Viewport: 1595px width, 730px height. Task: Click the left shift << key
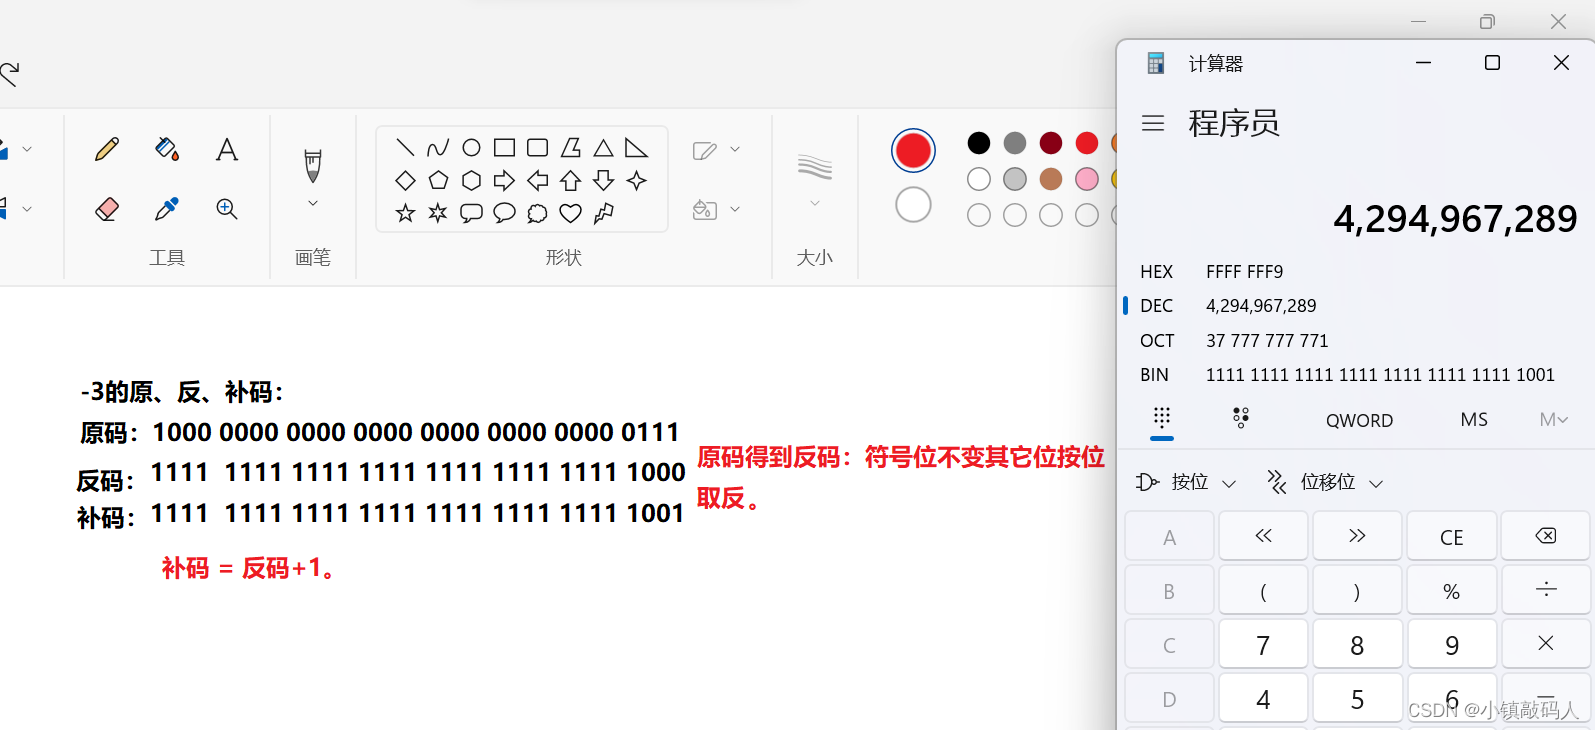tap(1263, 536)
